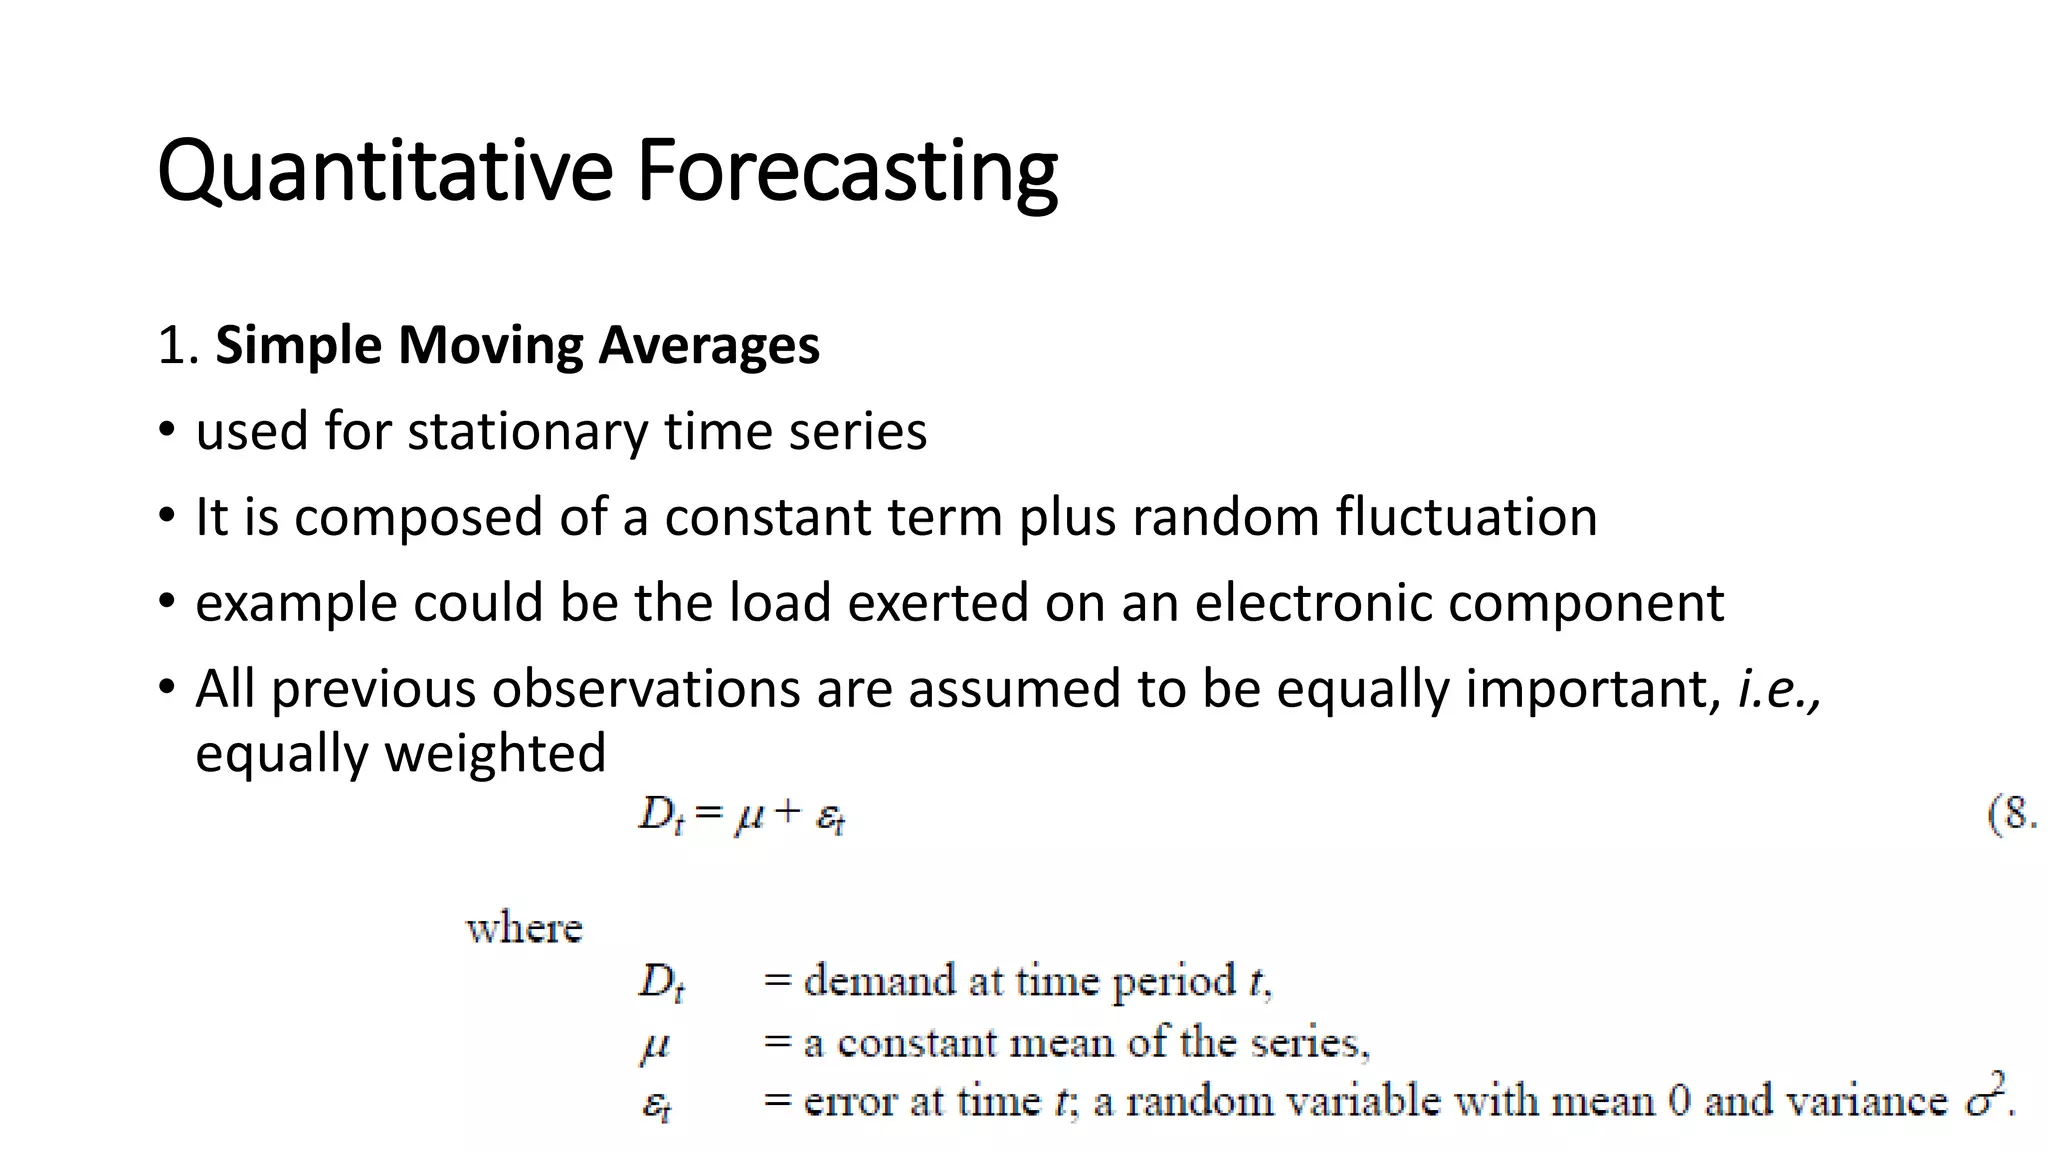Screen dimensions: 2048x1152
Task: Click the italic i.e. text
Action: pos(1780,689)
